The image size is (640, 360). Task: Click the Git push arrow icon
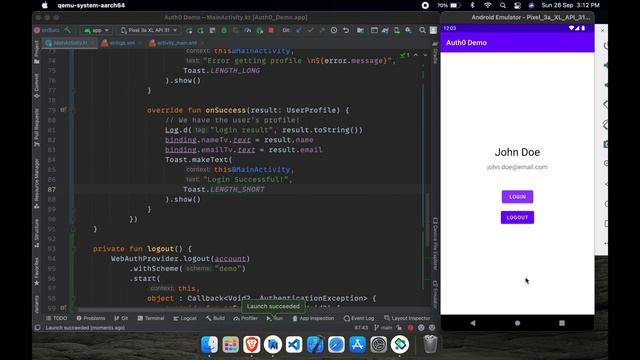click(x=322, y=30)
